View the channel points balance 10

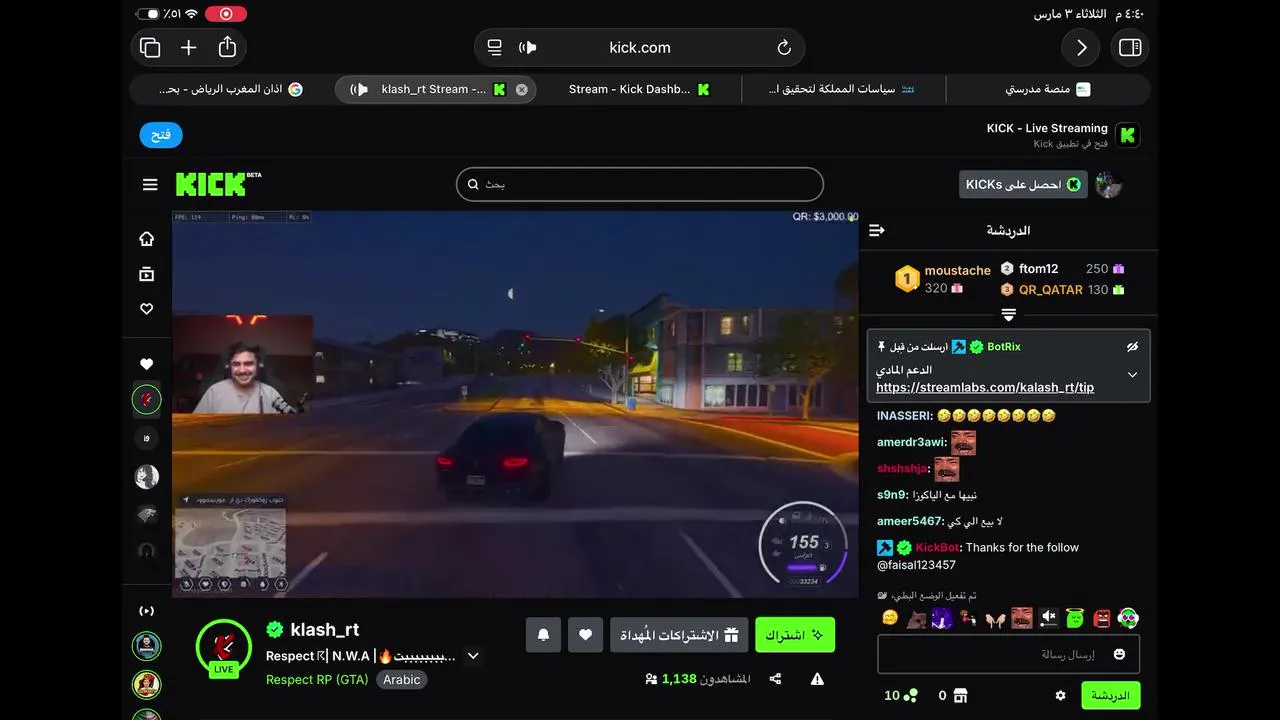(x=901, y=695)
